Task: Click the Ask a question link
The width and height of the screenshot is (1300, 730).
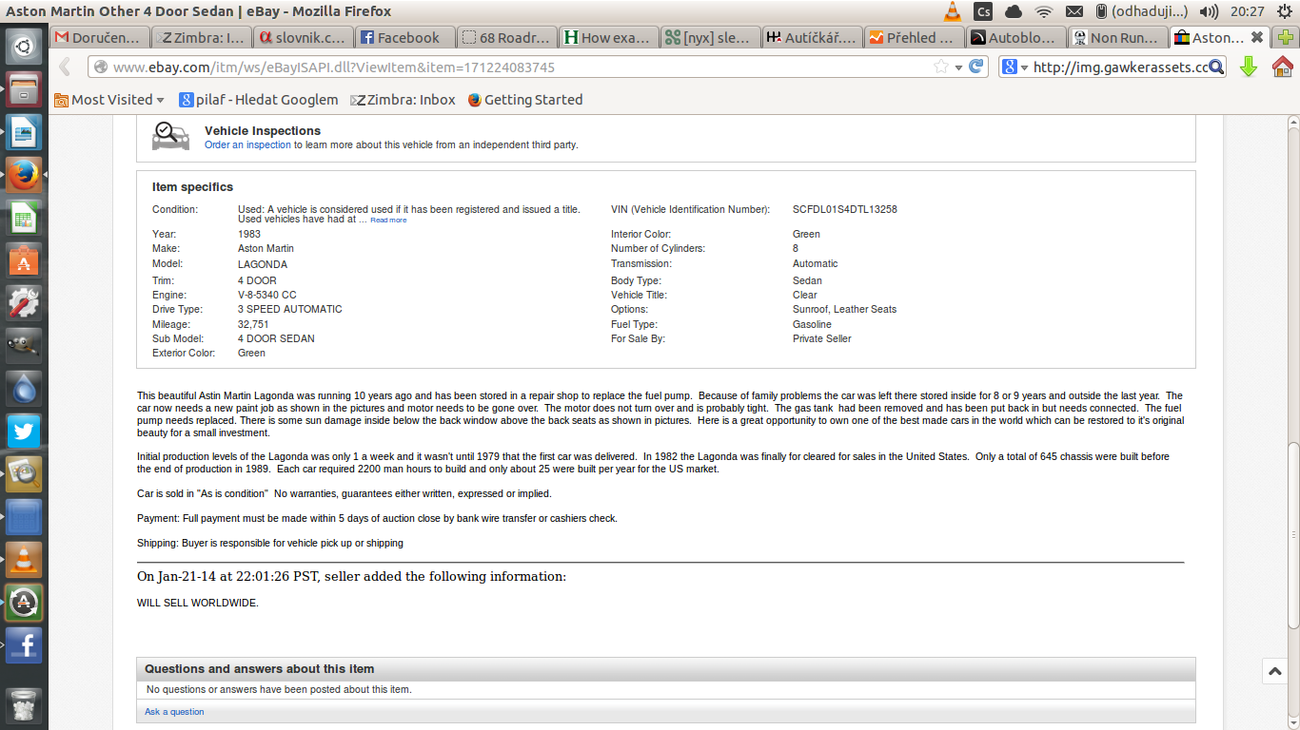Action: 174,712
